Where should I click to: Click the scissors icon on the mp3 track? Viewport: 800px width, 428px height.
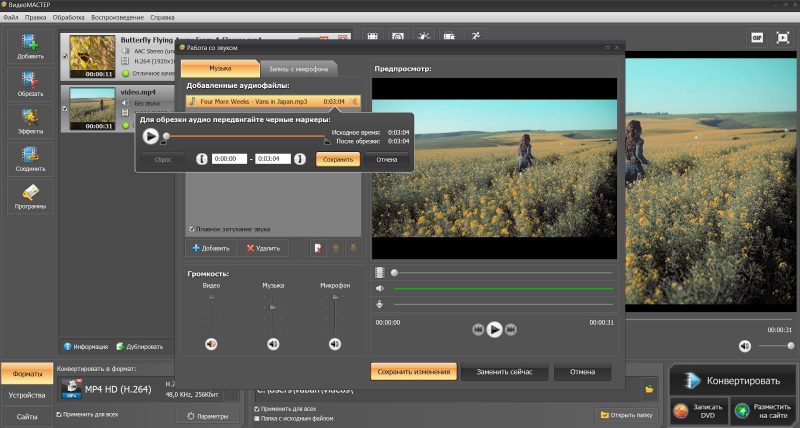[354, 101]
